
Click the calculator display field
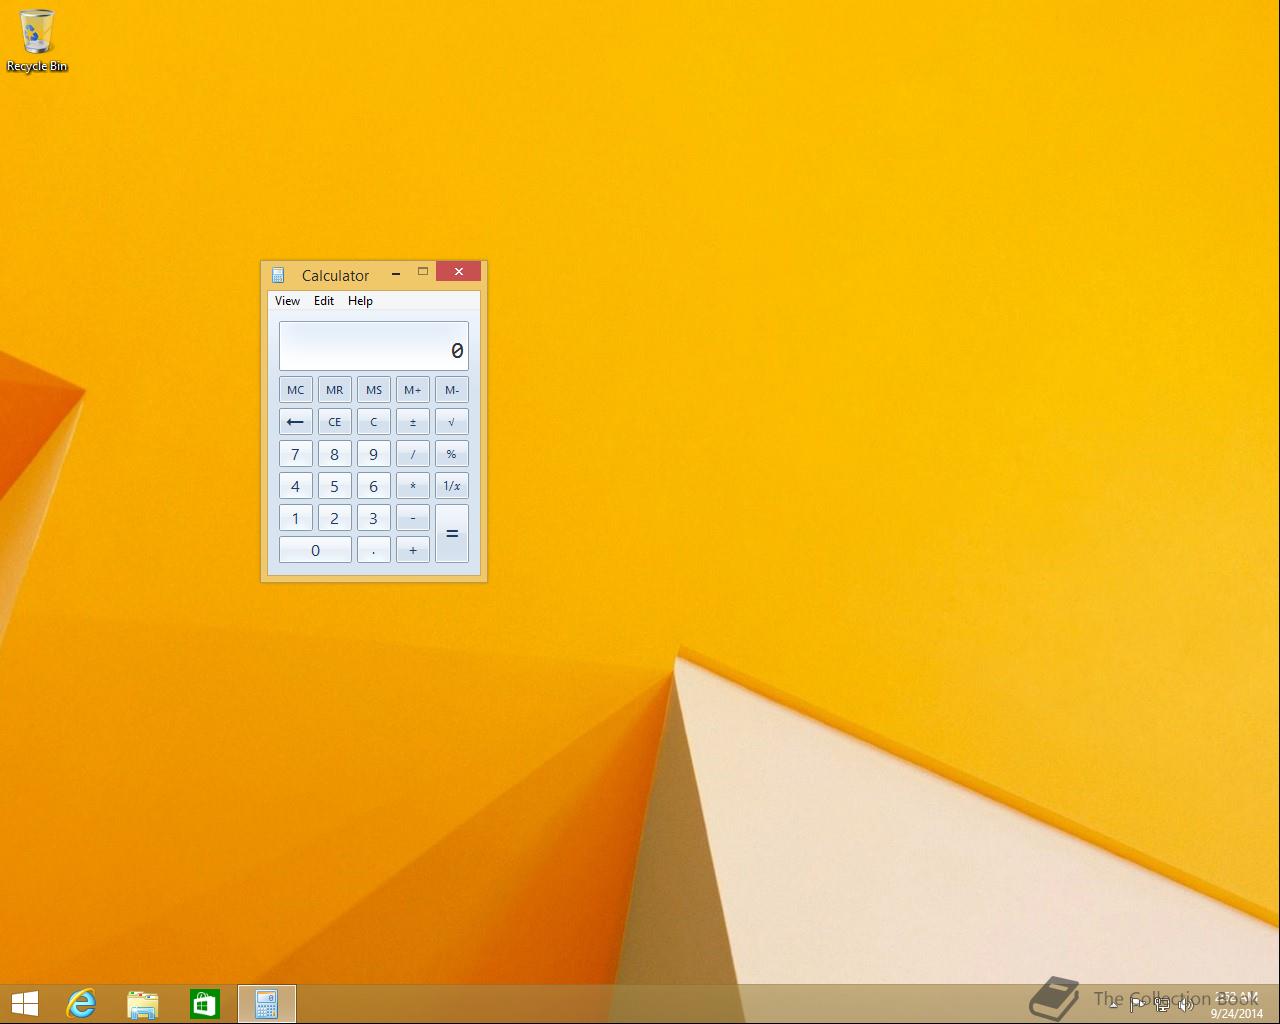coord(374,346)
